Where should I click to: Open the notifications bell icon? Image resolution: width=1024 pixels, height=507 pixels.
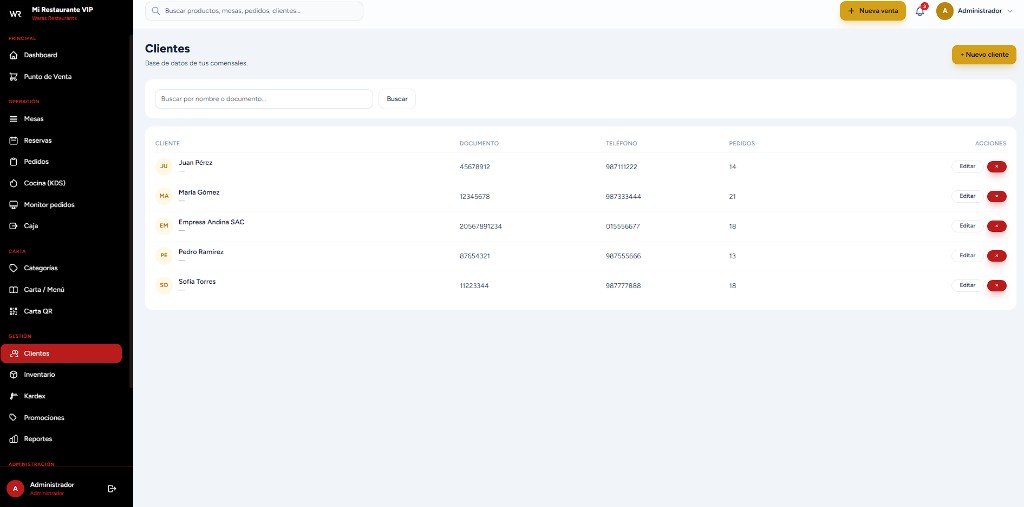[x=920, y=11]
